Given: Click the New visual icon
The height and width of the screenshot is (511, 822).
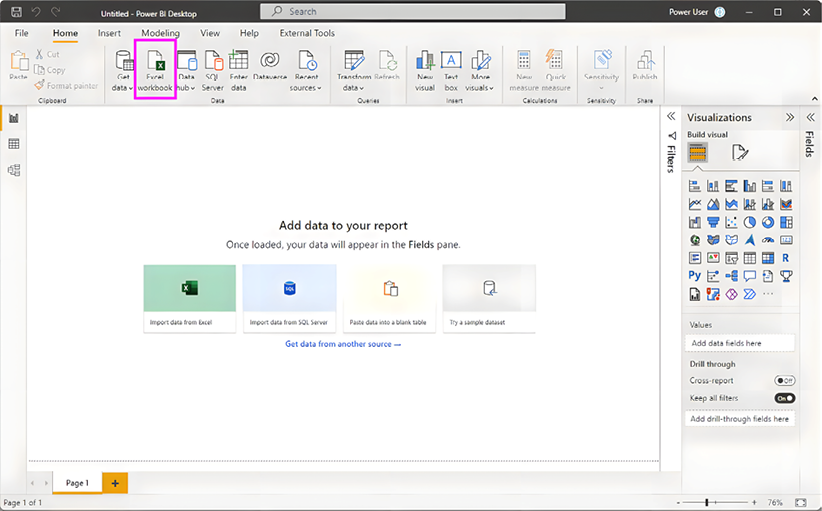Looking at the screenshot, I should click(425, 68).
